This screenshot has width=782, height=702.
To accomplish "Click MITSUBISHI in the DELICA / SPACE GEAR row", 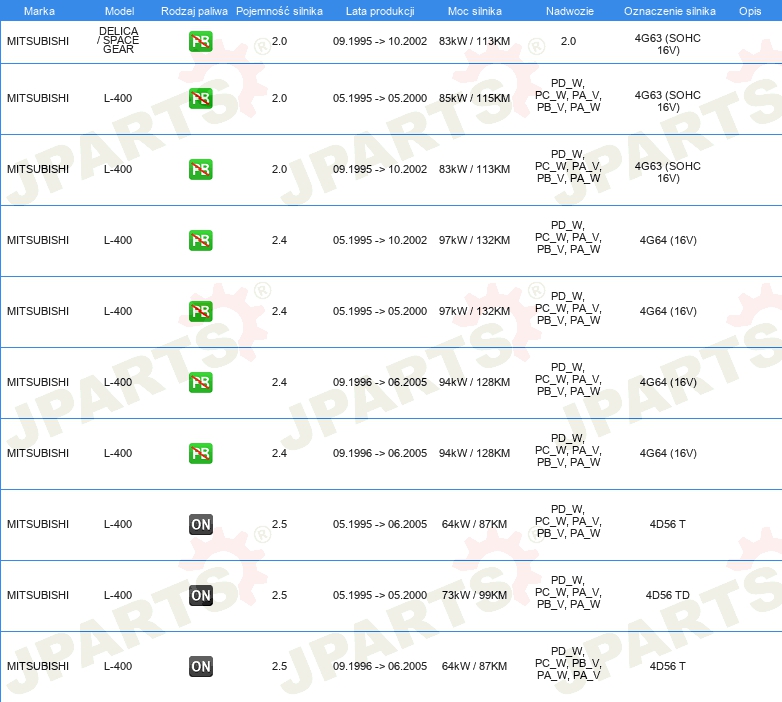I will pyautogui.click(x=38, y=41).
